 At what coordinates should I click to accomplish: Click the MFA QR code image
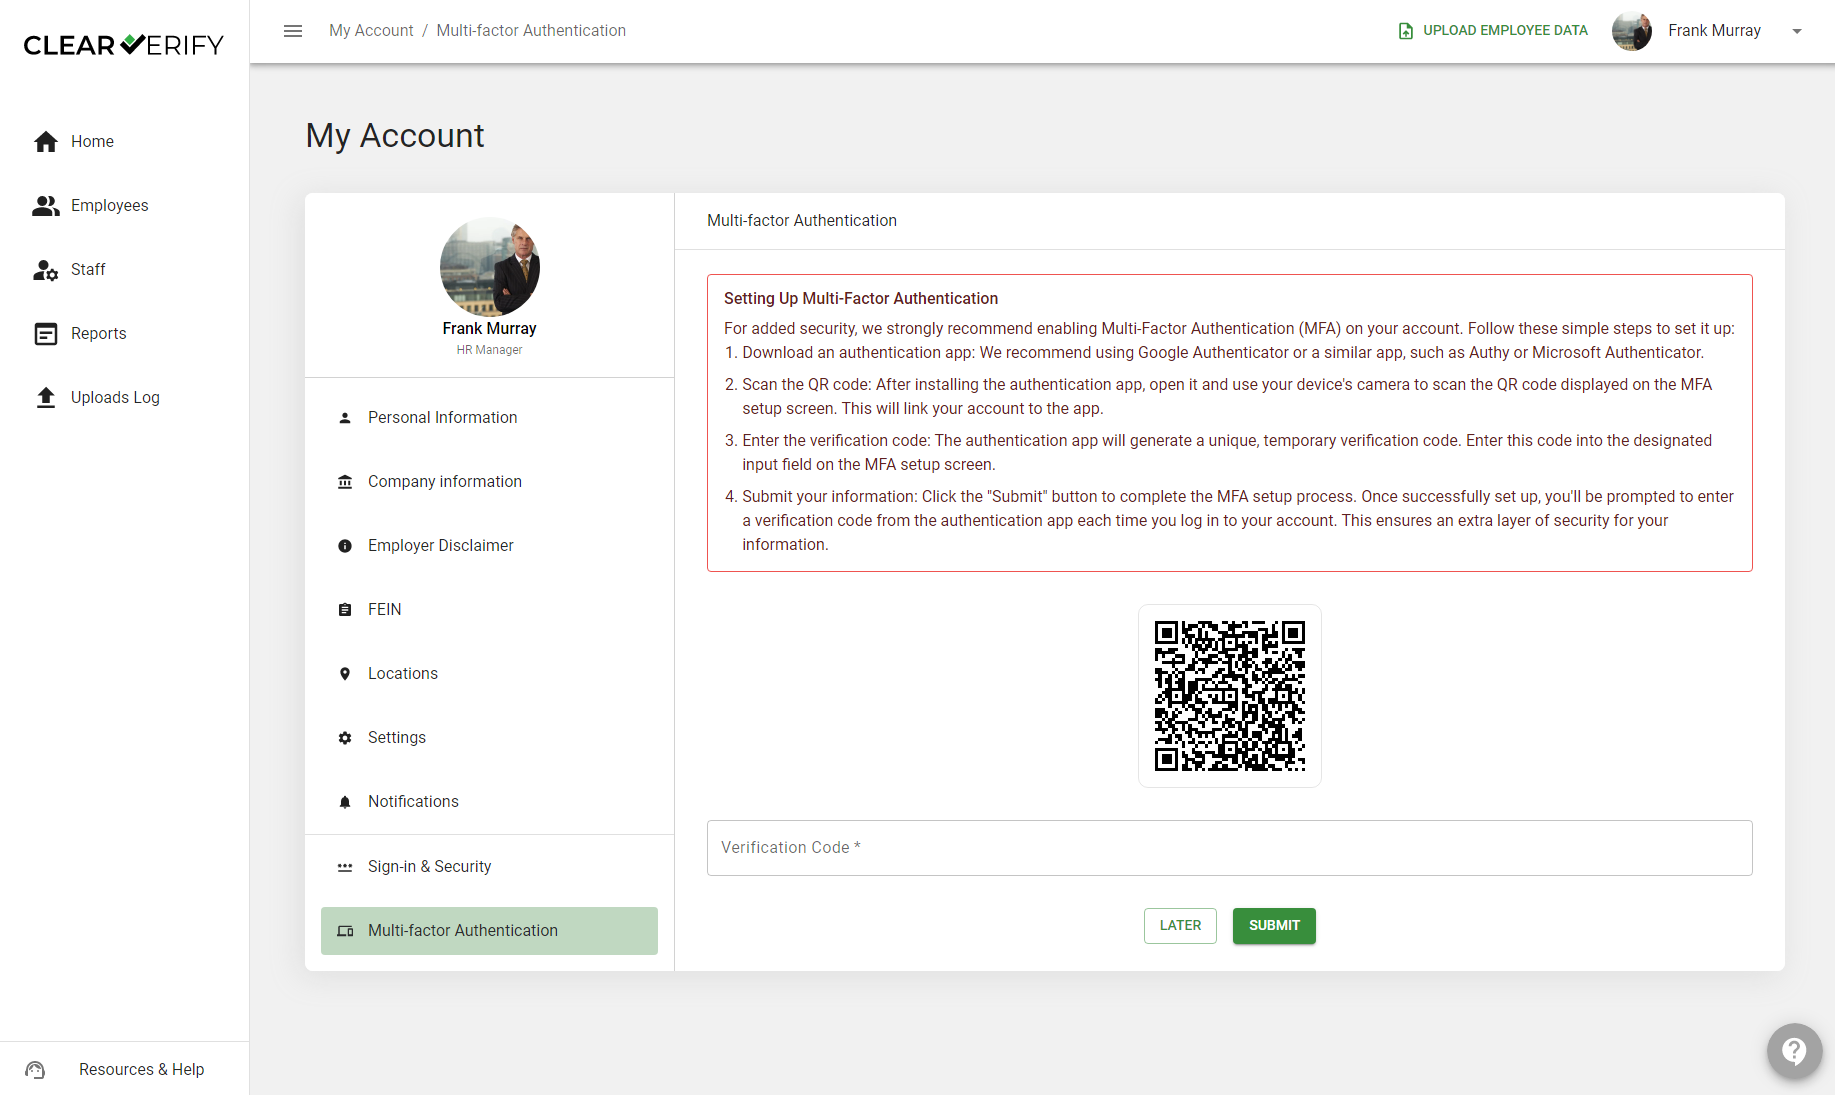click(1229, 696)
